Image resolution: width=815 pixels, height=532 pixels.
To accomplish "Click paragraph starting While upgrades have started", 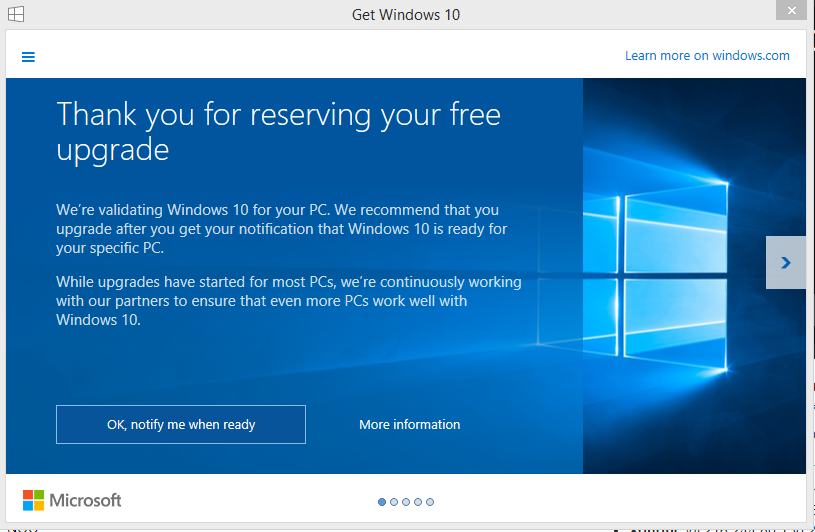I will click(x=288, y=301).
